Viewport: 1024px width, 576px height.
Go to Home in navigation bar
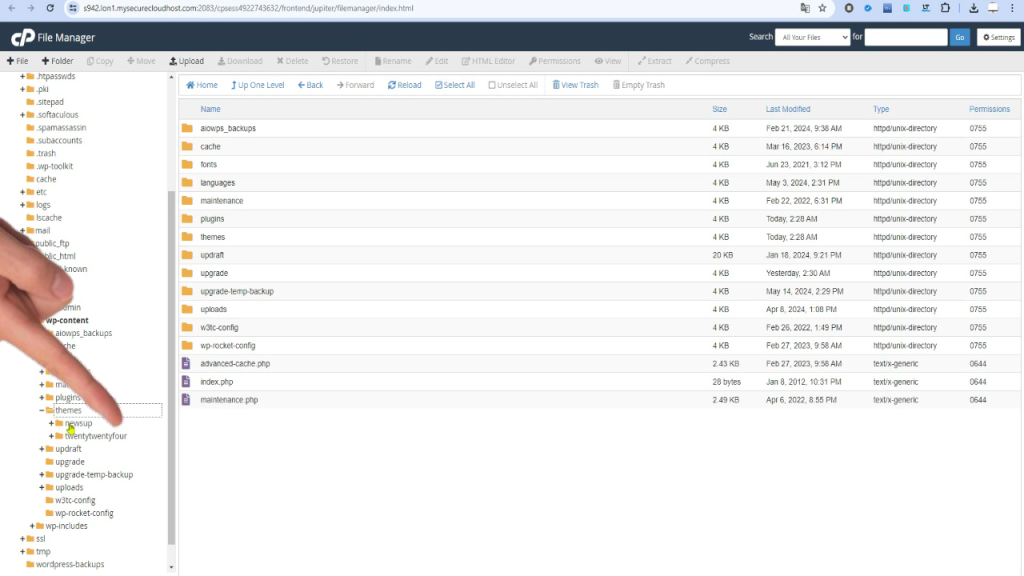point(201,85)
